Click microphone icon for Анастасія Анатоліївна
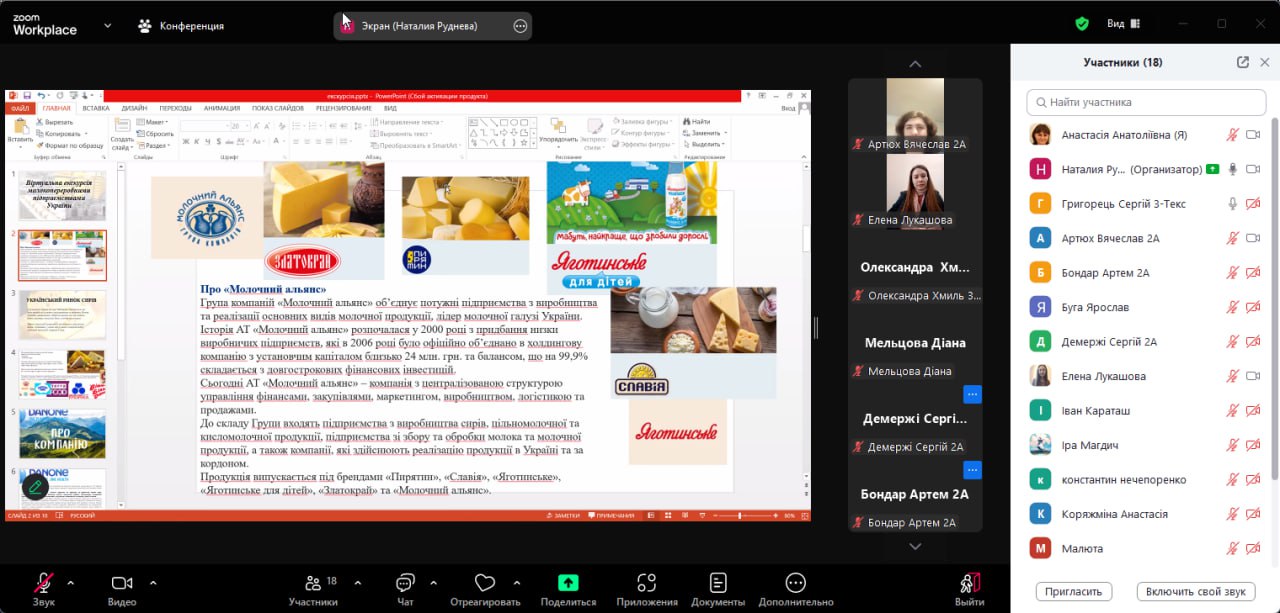This screenshot has width=1280, height=613. (1234, 135)
